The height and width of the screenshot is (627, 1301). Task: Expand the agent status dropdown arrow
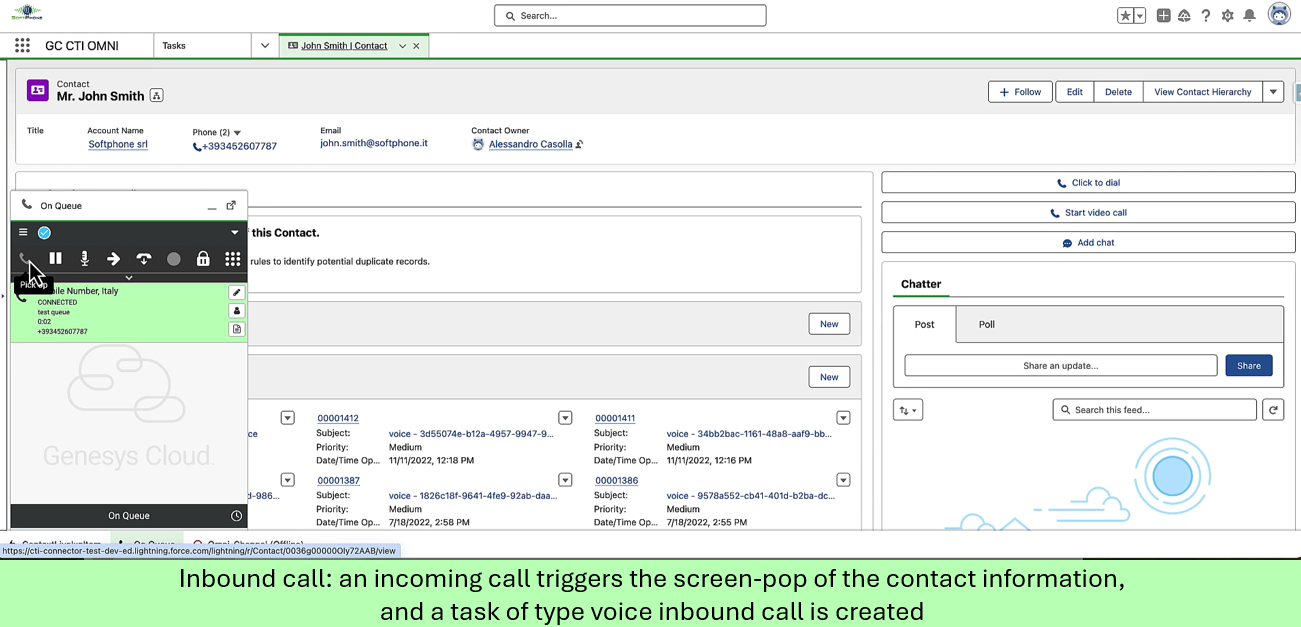click(235, 232)
